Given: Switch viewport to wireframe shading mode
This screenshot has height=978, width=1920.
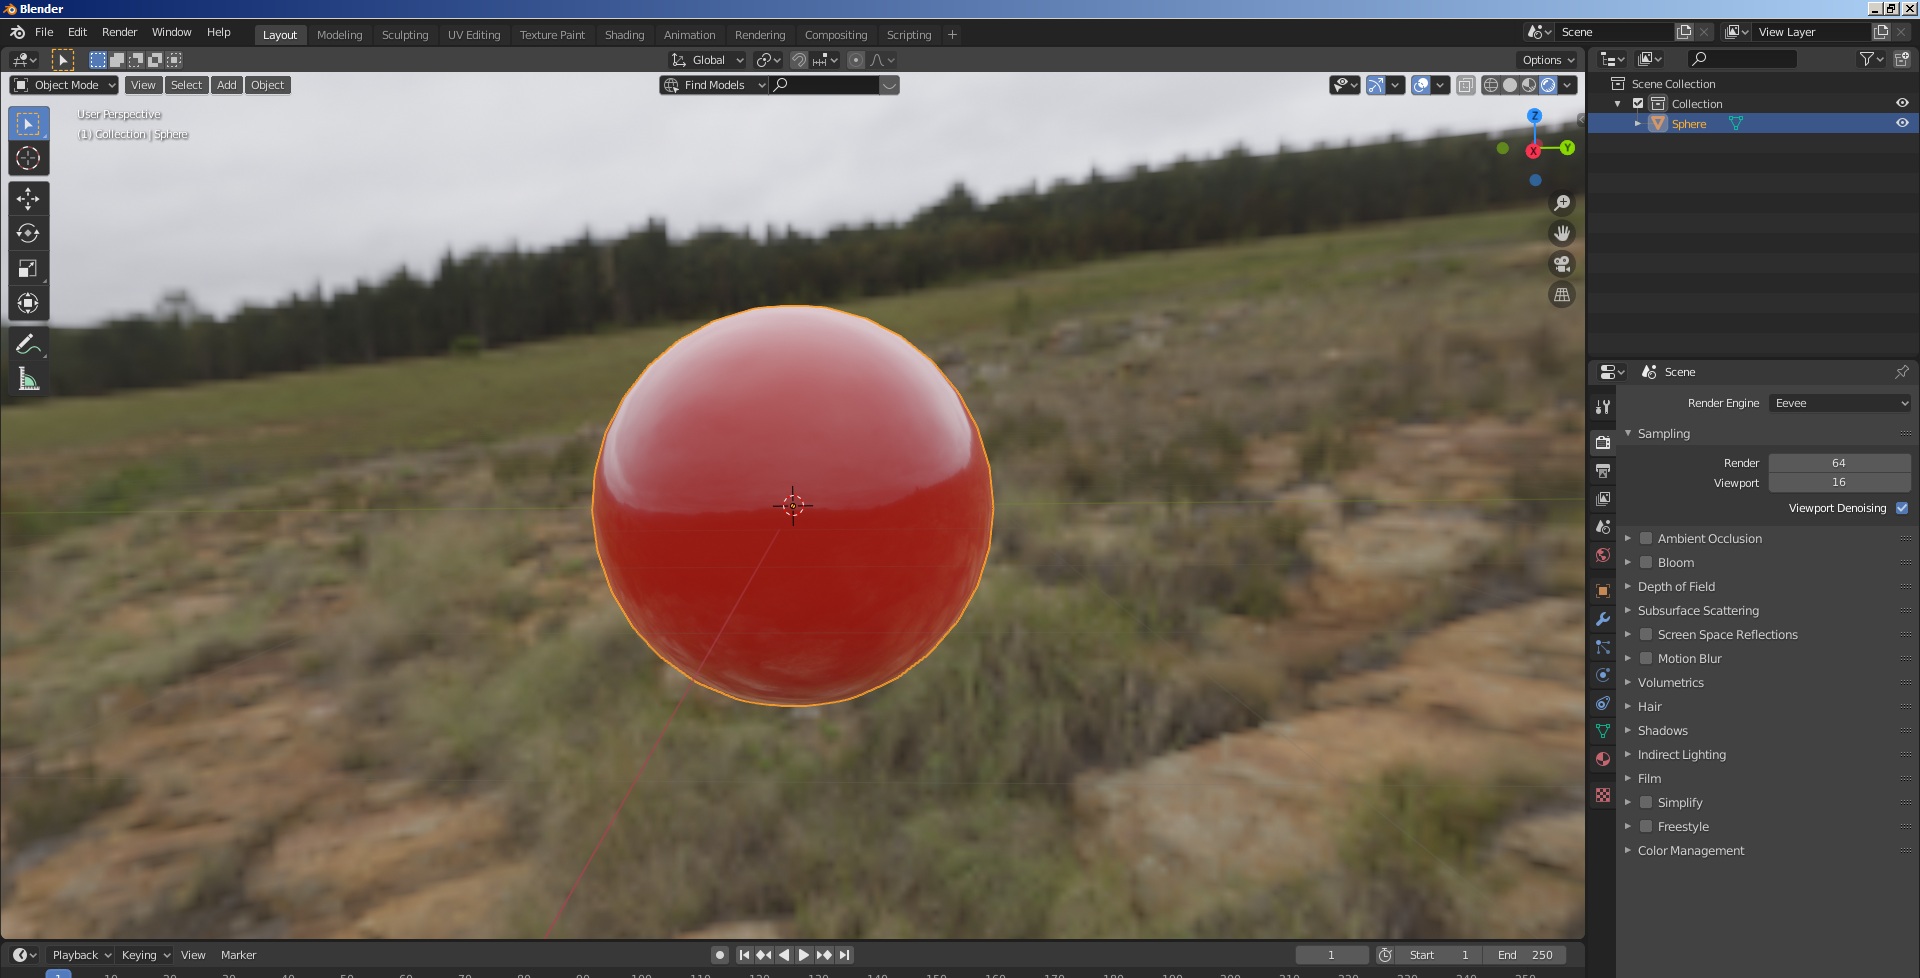Looking at the screenshot, I should tap(1490, 85).
